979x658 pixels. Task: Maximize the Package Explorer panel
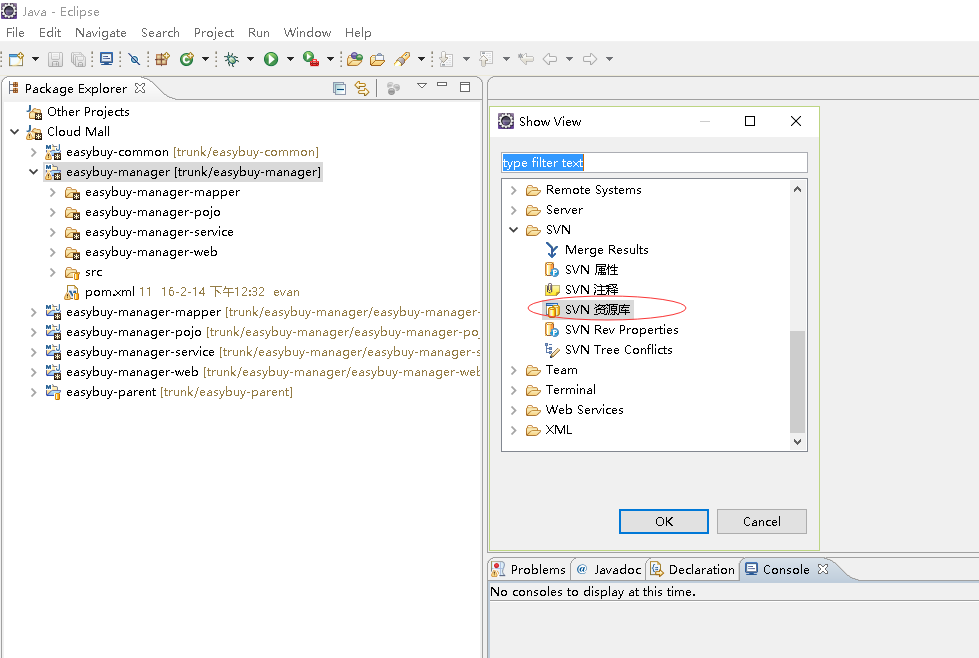point(465,87)
